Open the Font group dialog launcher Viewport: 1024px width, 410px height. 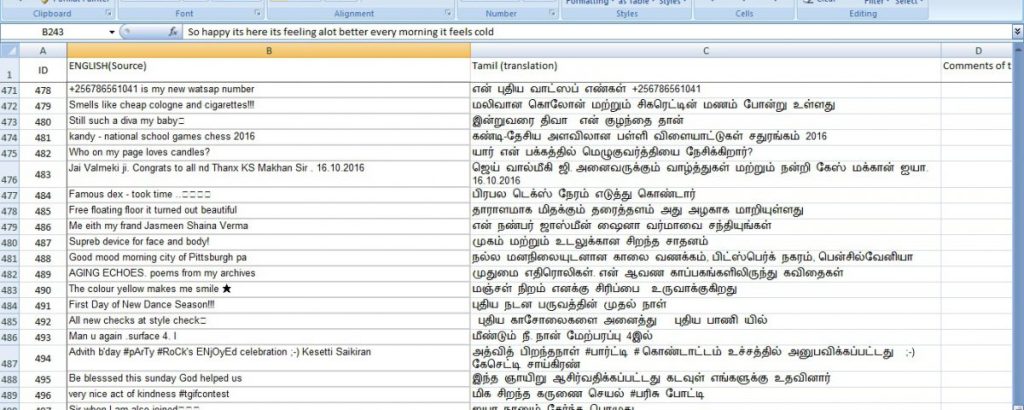(x=257, y=13)
